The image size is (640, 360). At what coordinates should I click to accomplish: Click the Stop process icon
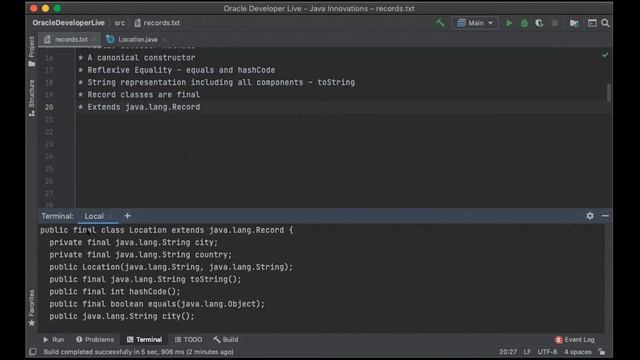pyautogui.click(x=555, y=23)
